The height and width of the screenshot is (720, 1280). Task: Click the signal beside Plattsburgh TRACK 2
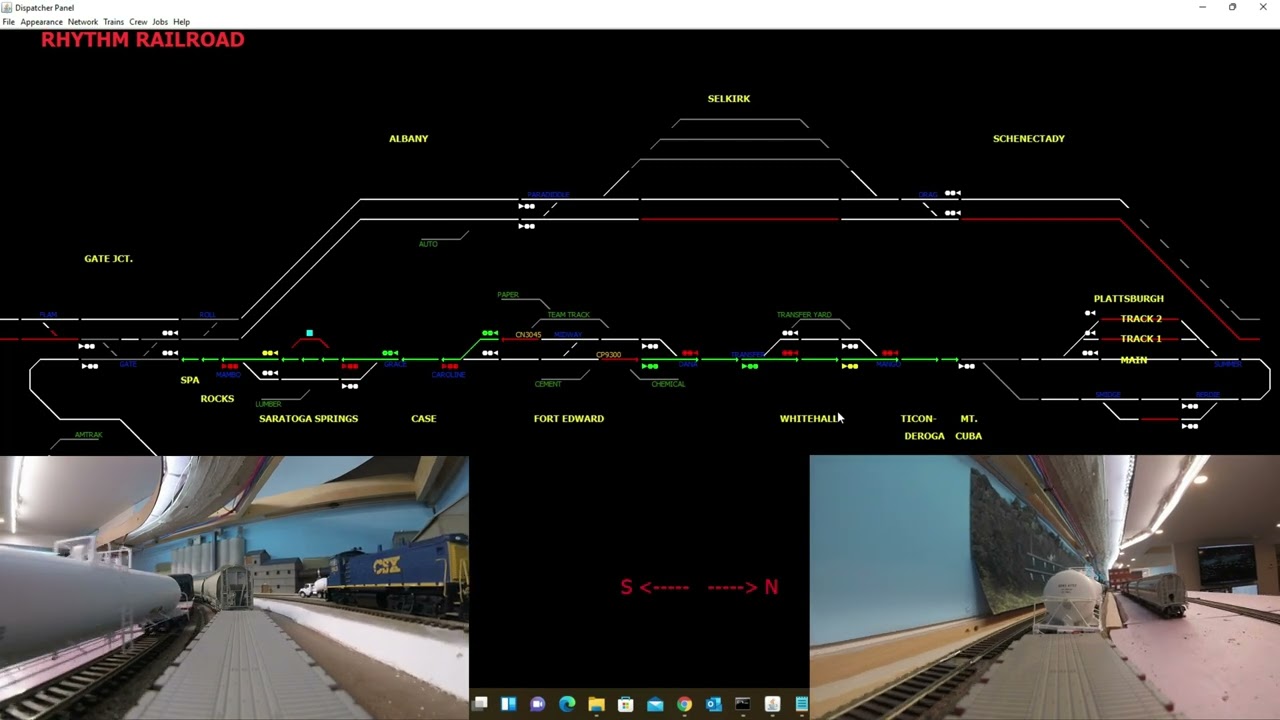[x=1090, y=313]
